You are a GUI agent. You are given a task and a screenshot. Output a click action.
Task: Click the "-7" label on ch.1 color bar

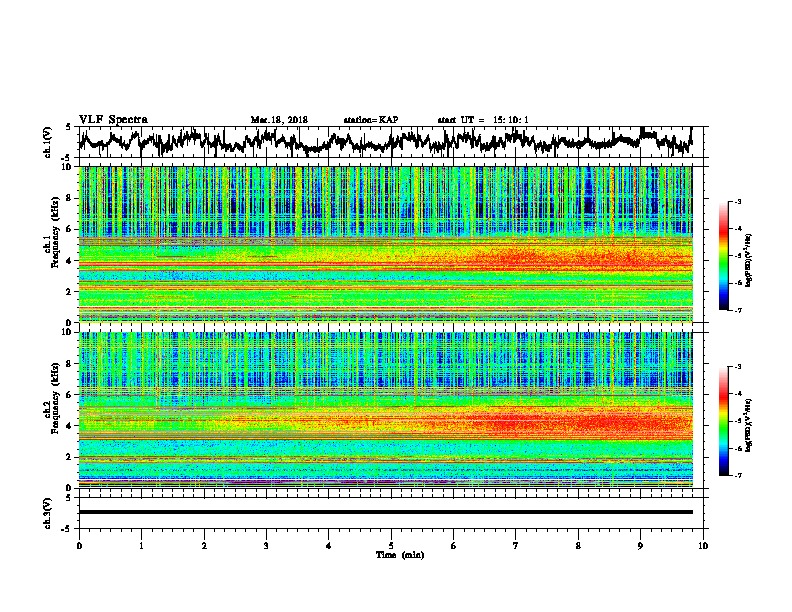(x=737, y=310)
